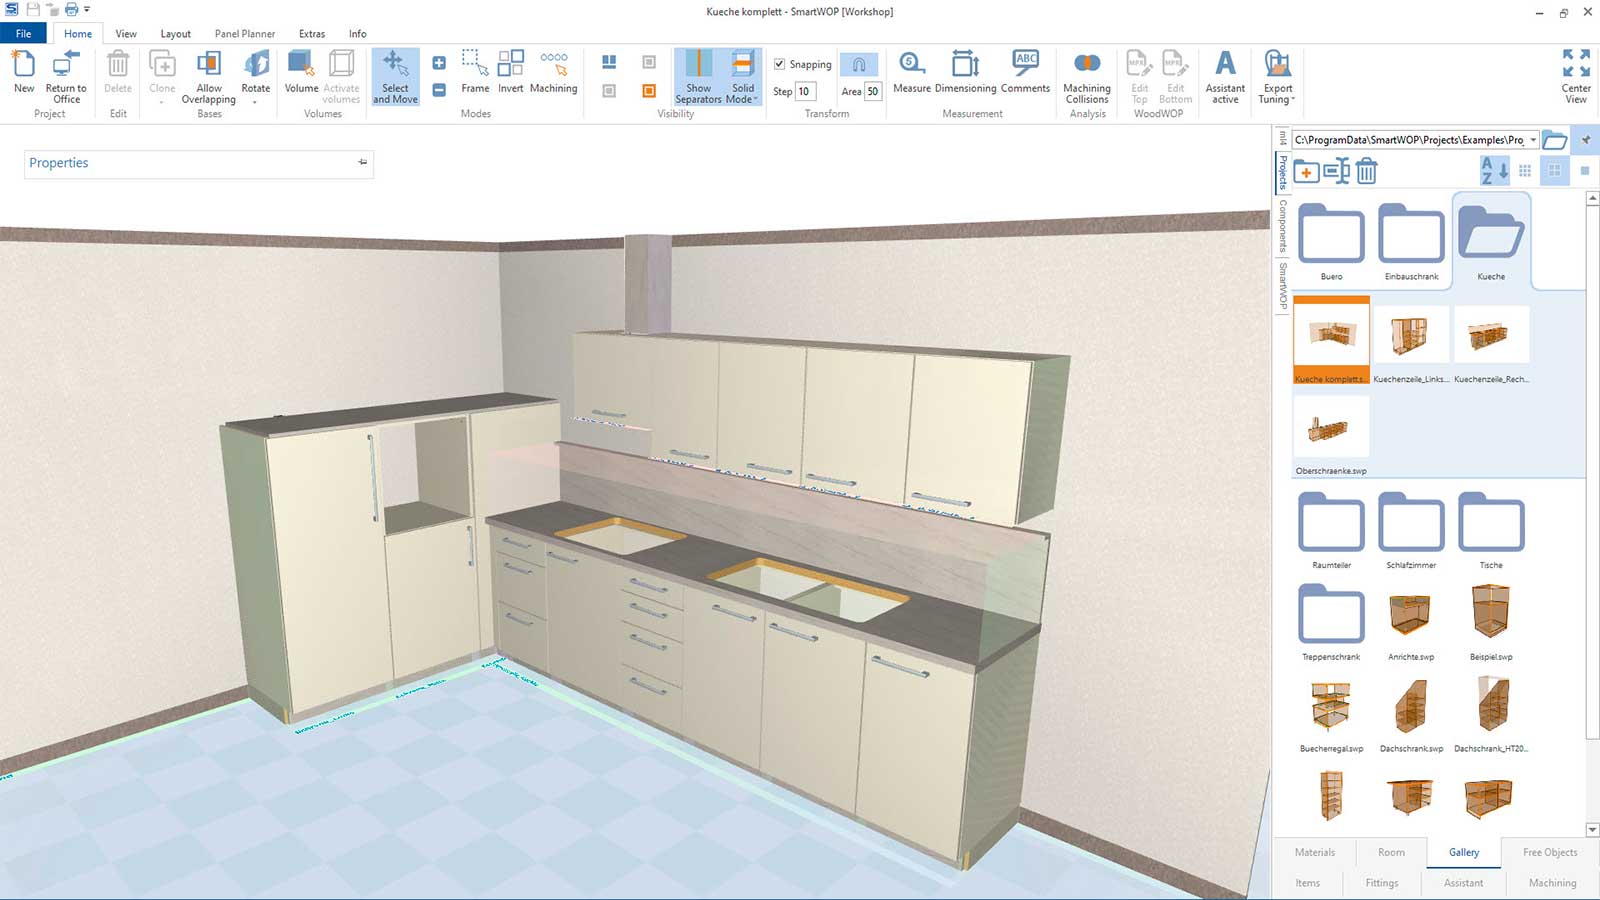
Task: Open the File menu
Action: click(x=23, y=34)
